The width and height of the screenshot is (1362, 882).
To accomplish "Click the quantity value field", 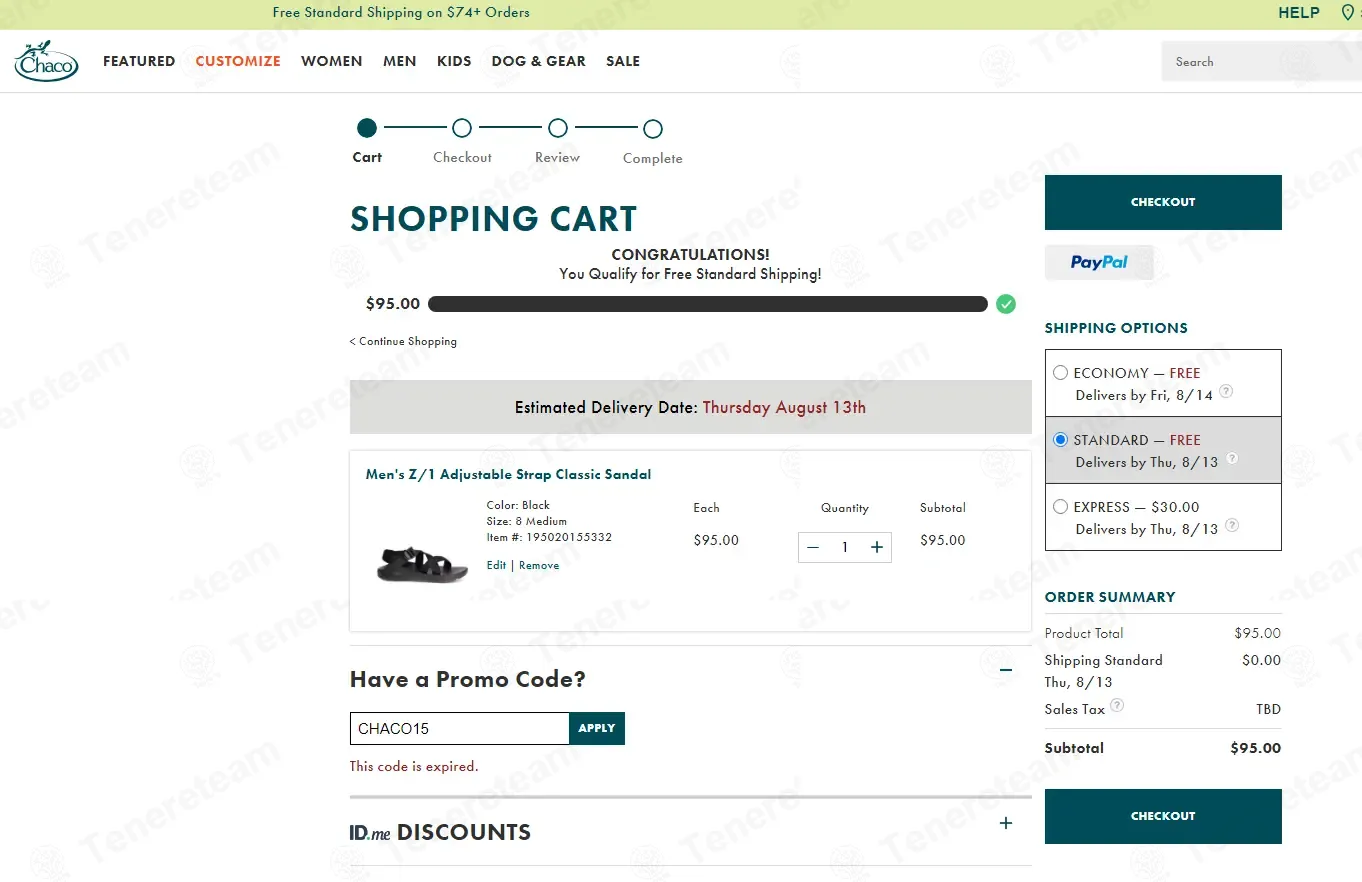I will (x=845, y=547).
